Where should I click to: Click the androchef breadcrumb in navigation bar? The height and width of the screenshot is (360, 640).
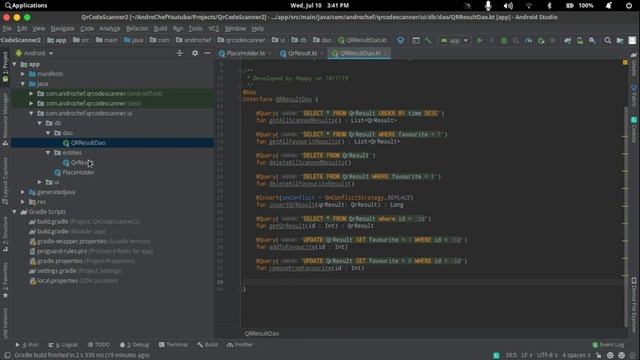[193, 40]
